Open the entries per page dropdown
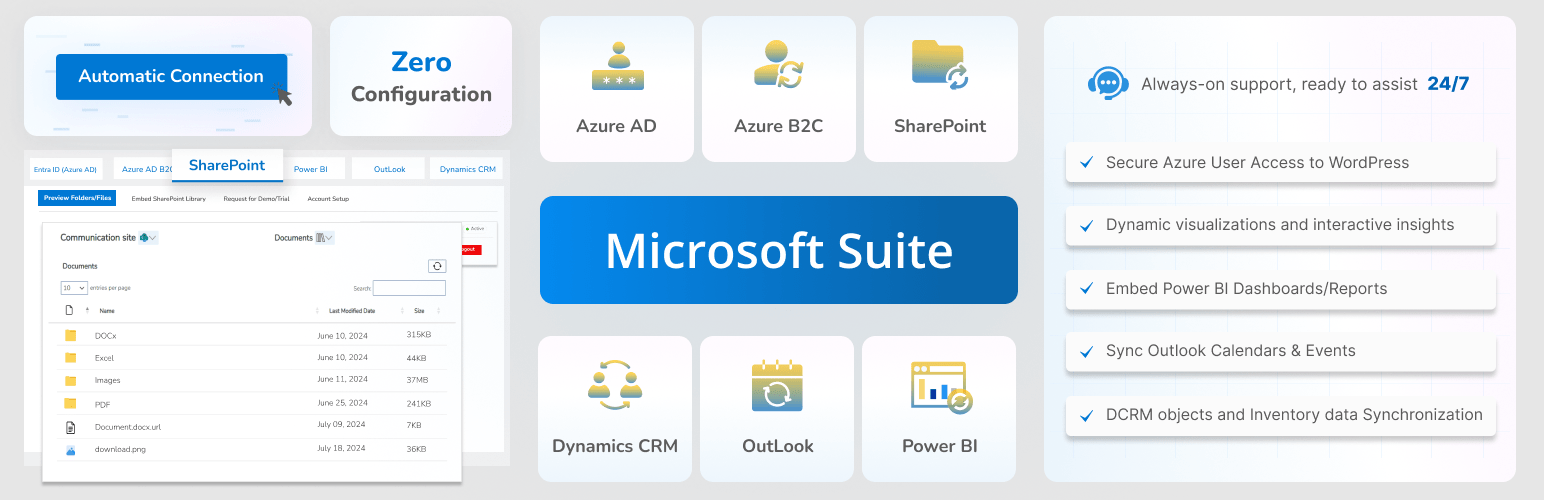 [x=74, y=288]
